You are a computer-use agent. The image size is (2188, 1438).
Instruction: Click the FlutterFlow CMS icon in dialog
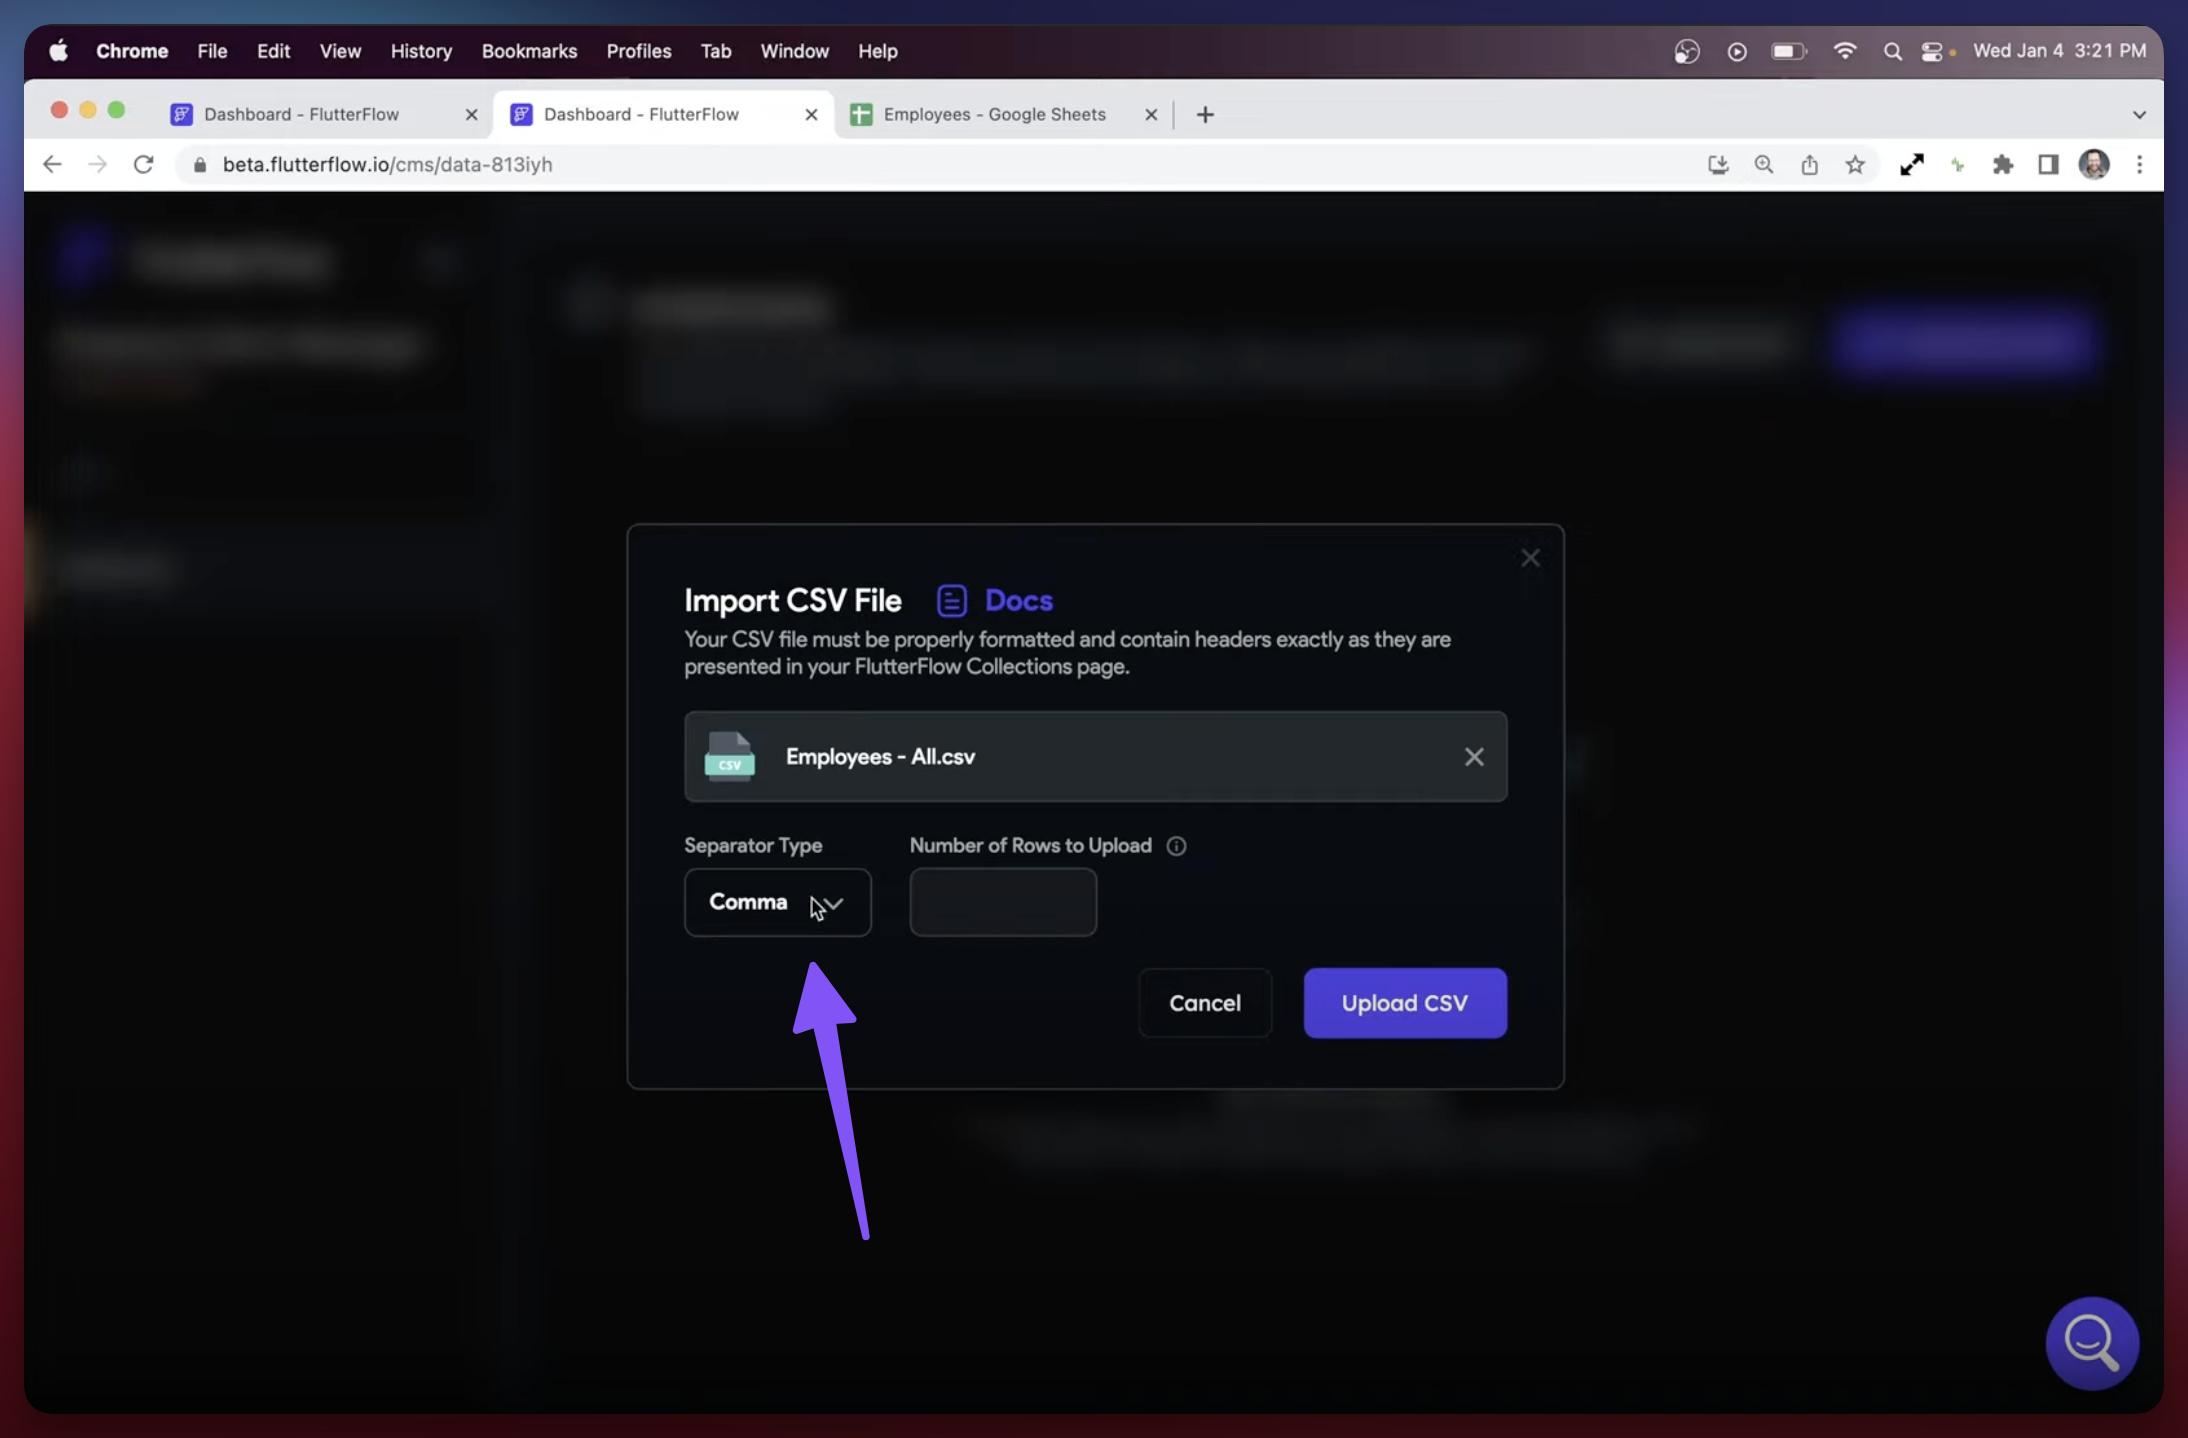951,597
